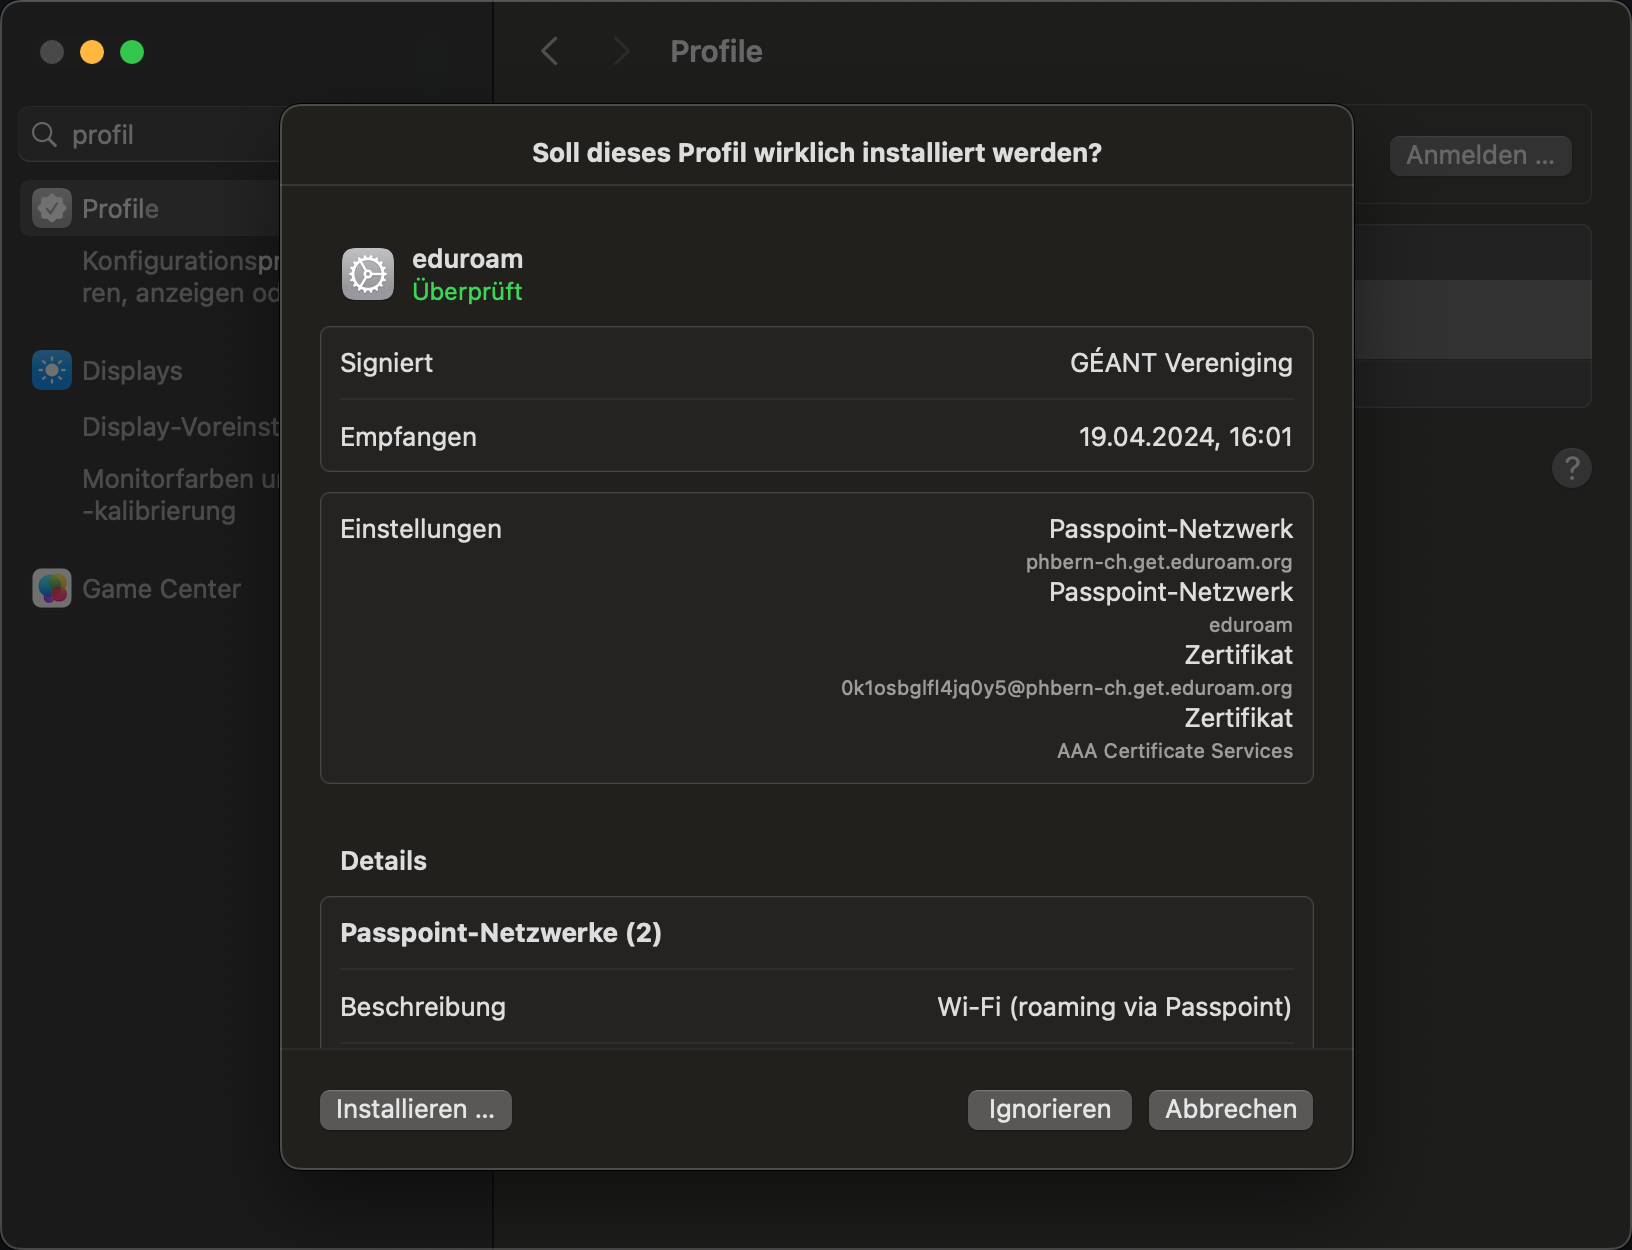Go back using the left chevron

pyautogui.click(x=549, y=51)
